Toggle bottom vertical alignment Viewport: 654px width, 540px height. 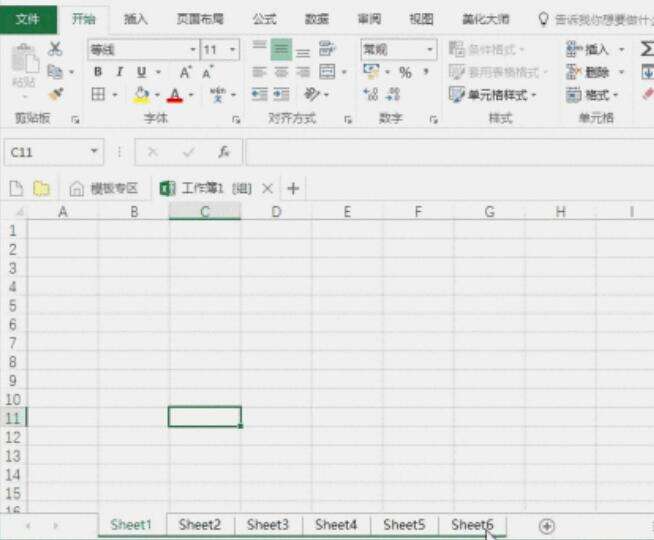coord(303,53)
